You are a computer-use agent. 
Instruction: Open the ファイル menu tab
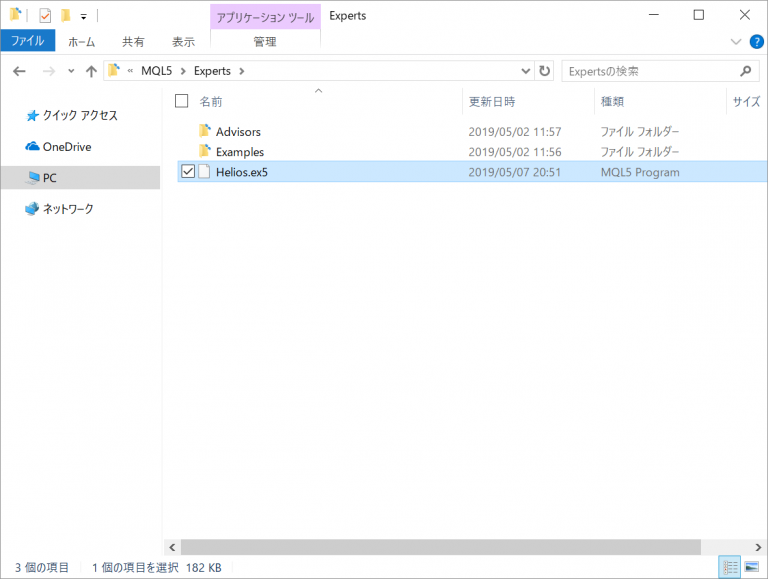pos(27,42)
